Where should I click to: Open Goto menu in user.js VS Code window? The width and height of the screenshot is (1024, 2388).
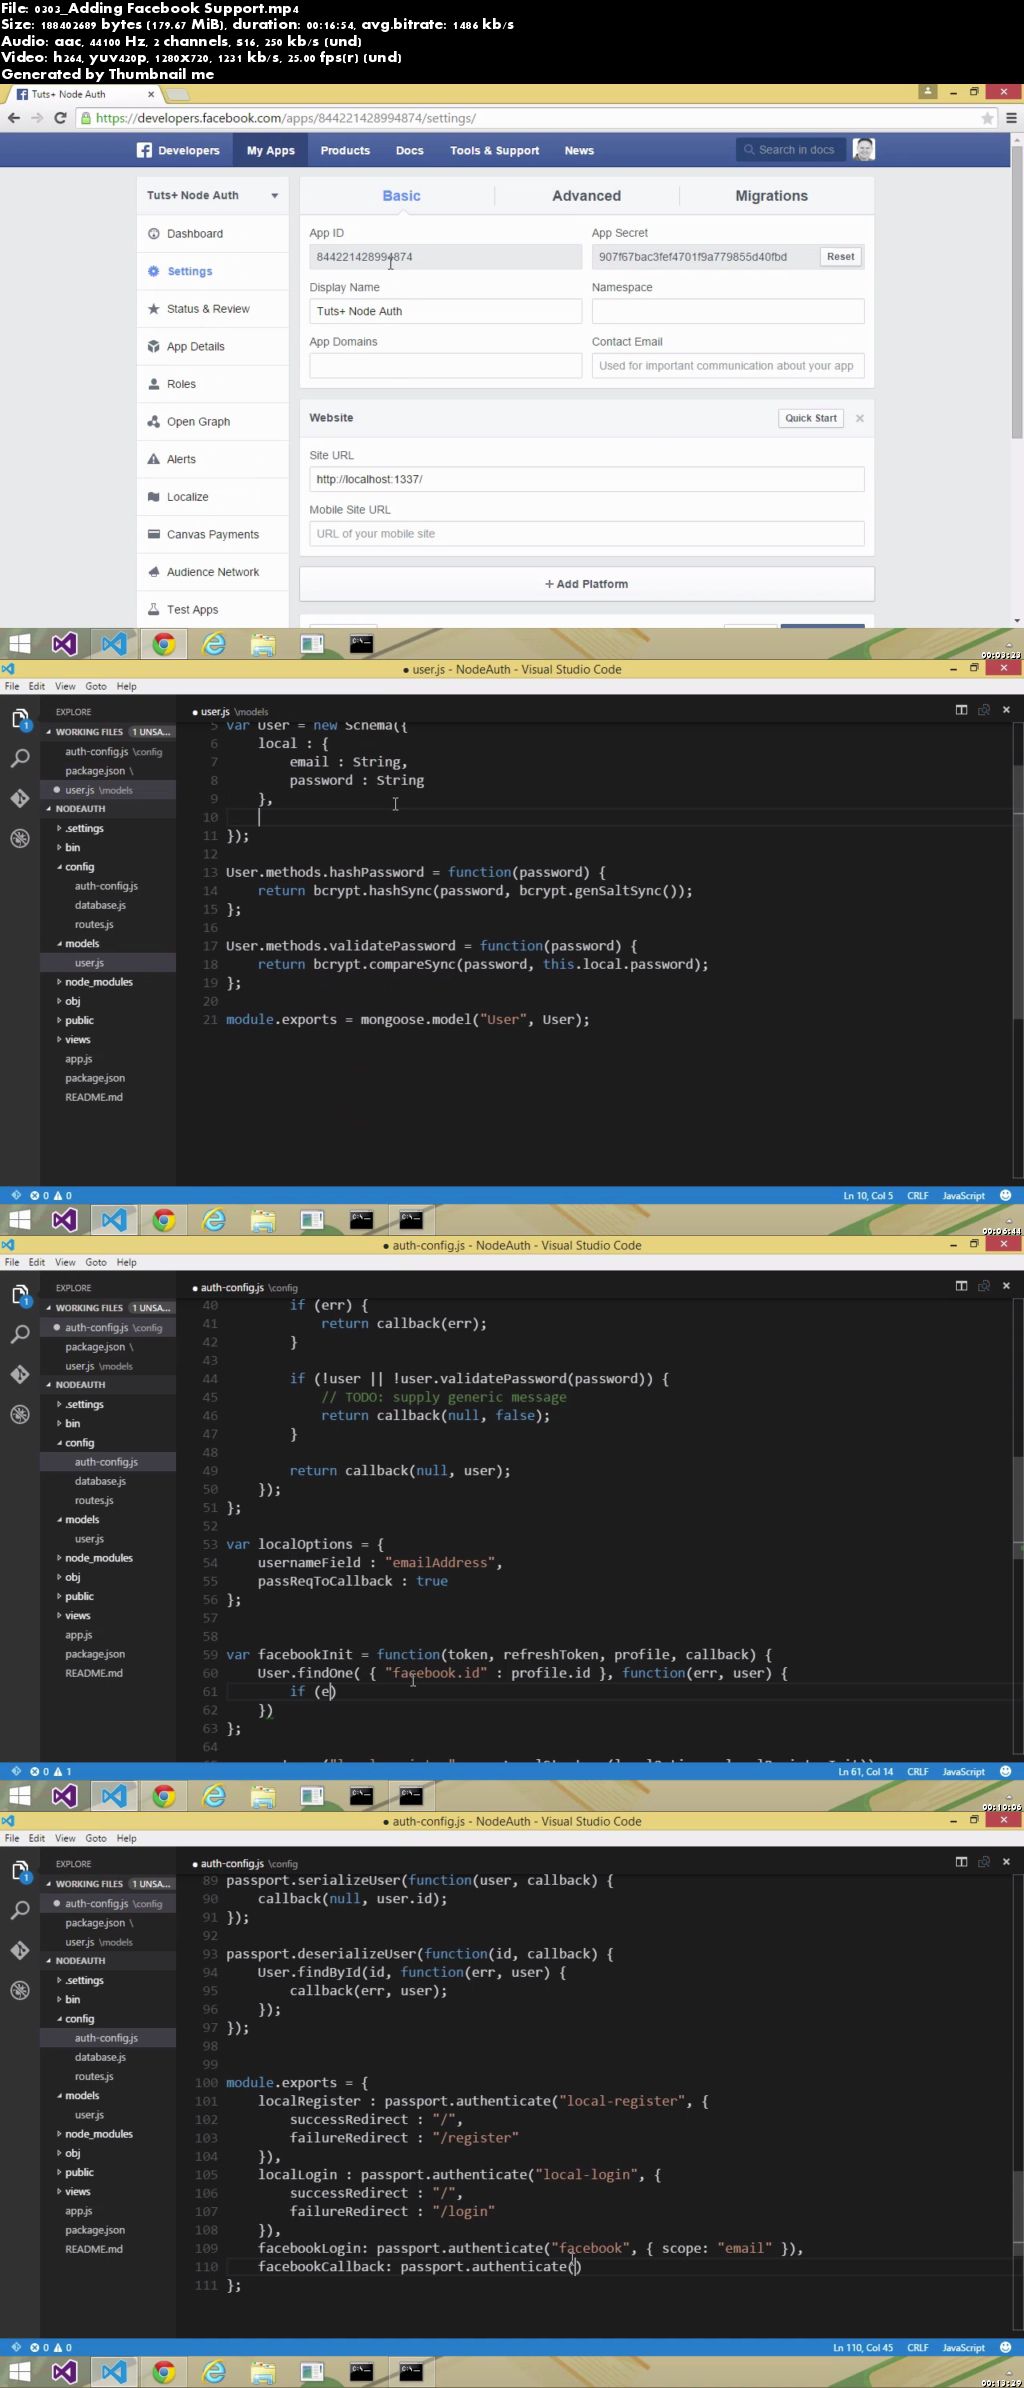tap(96, 686)
